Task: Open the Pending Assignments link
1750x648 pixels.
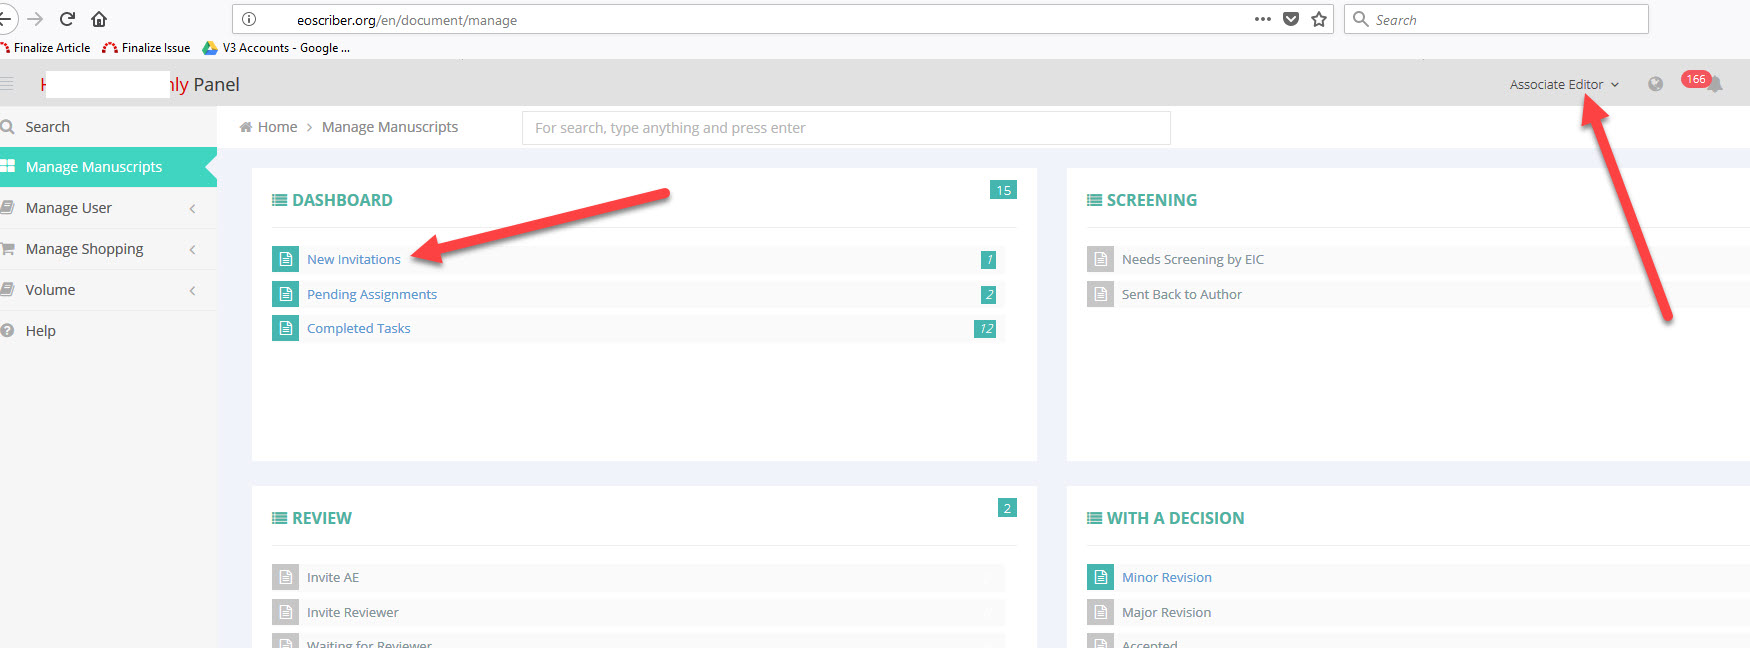Action: click(372, 294)
